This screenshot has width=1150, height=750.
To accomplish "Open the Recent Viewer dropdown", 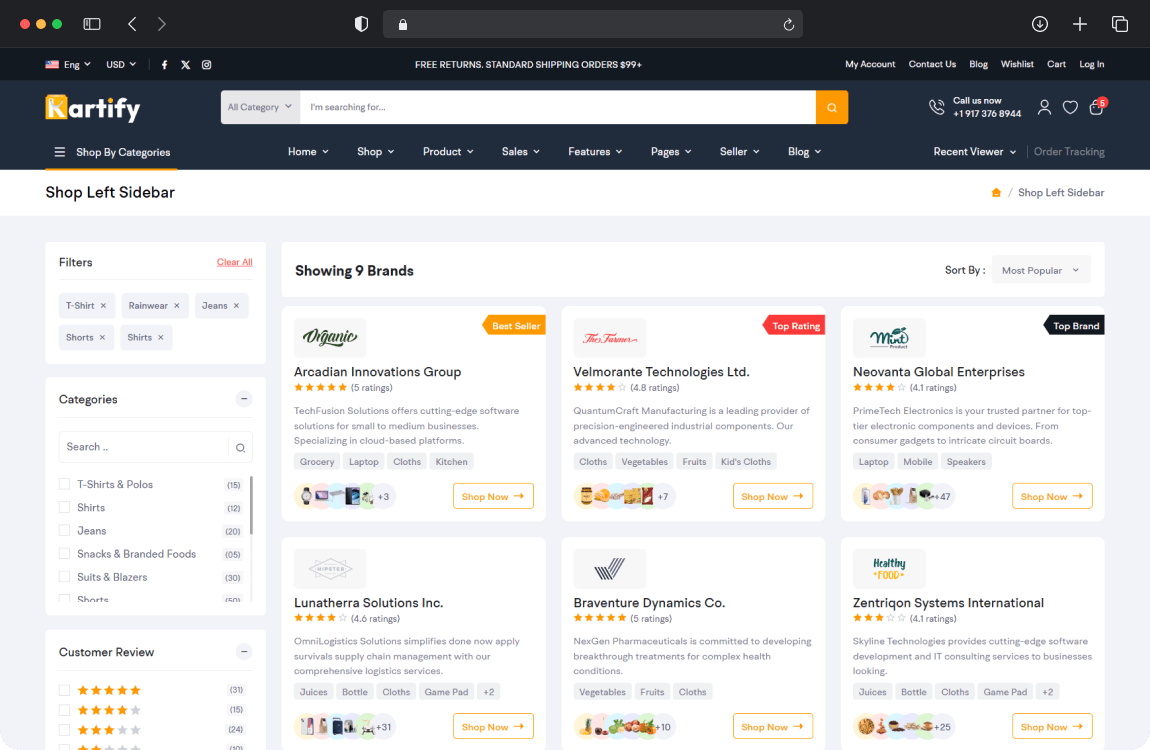I will coord(975,152).
